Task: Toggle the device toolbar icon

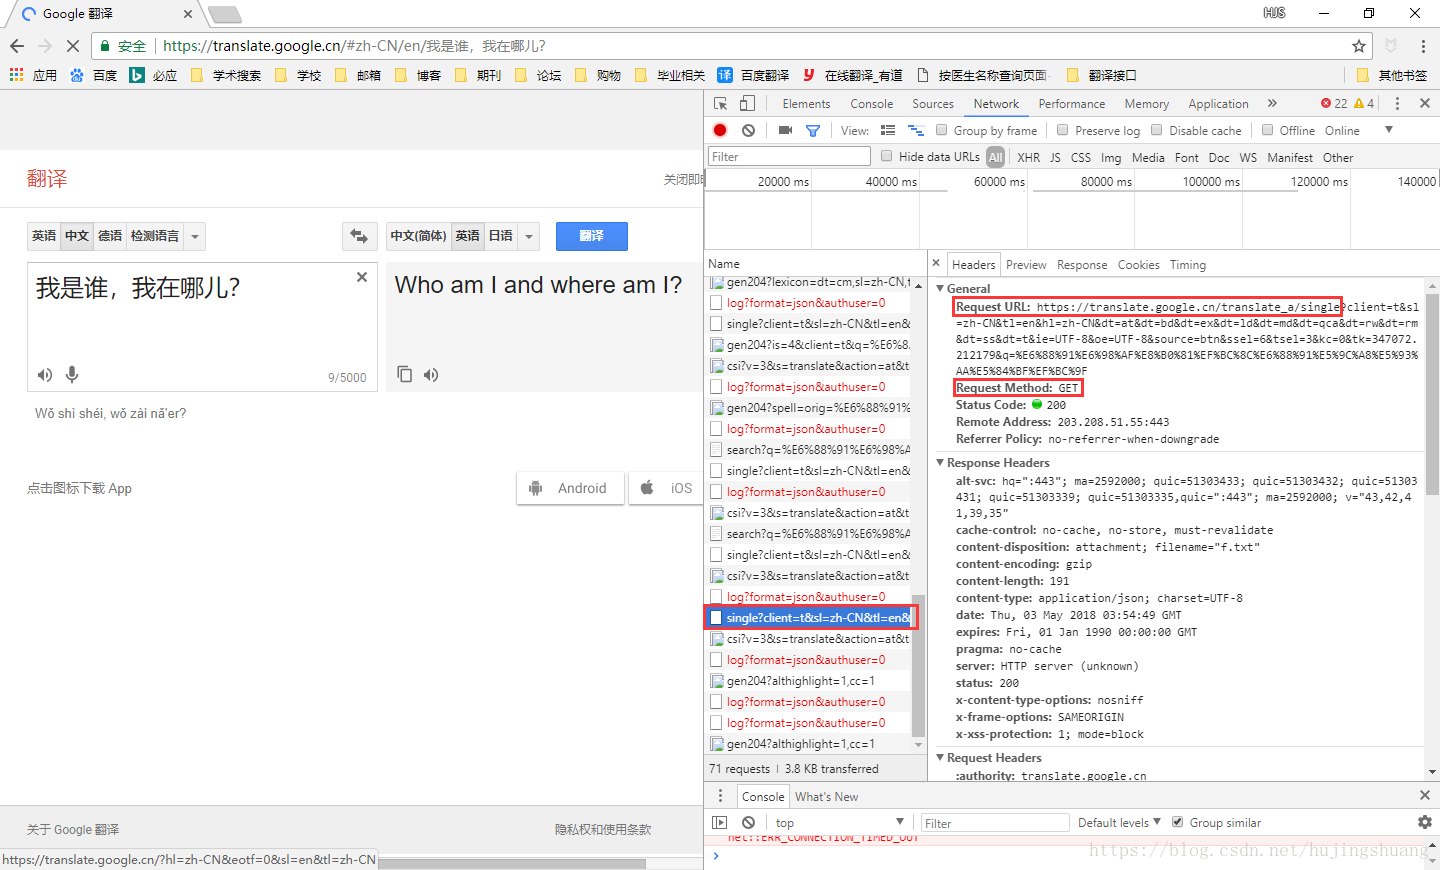Action: point(747,104)
